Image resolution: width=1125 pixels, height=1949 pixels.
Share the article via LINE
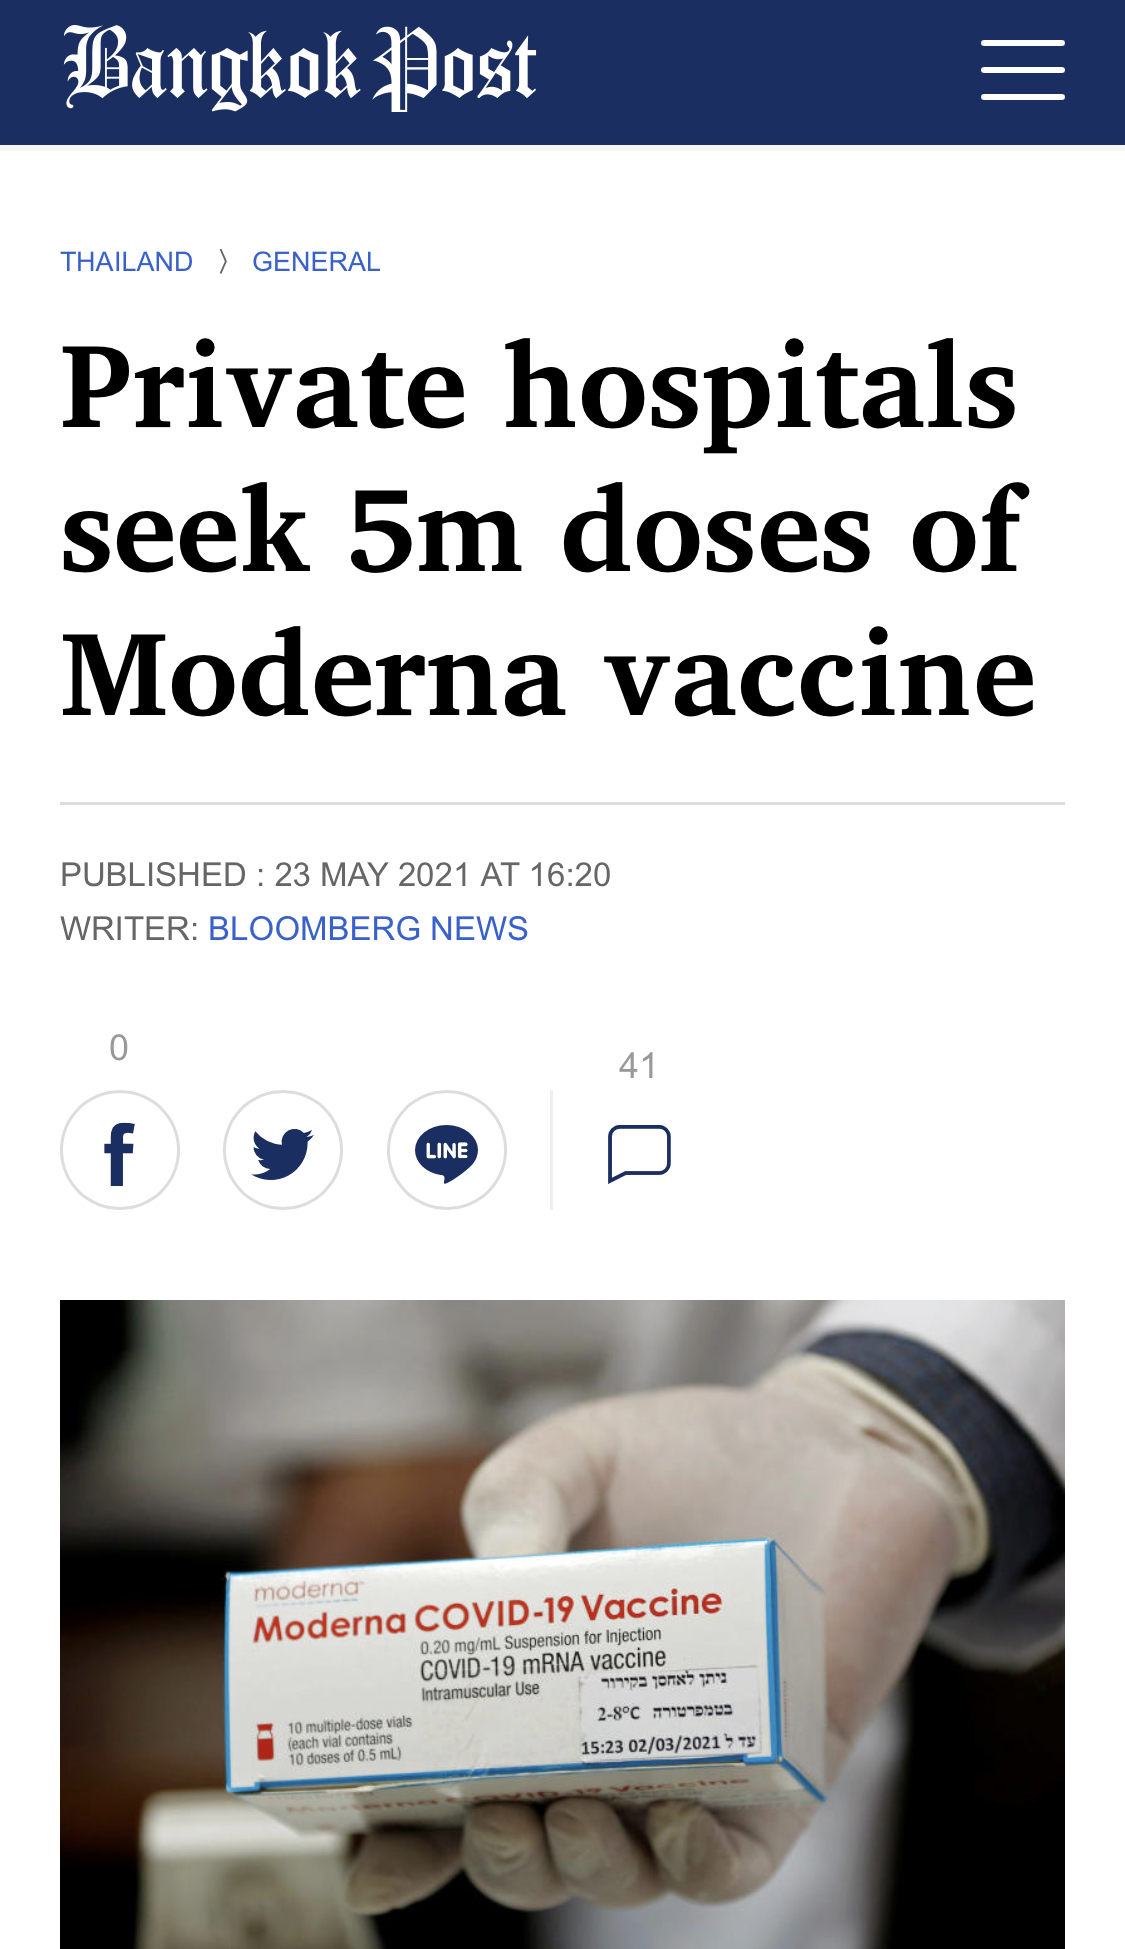click(447, 1150)
